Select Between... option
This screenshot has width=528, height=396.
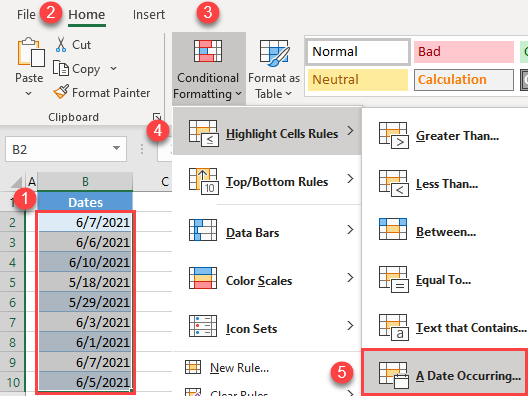446,232
